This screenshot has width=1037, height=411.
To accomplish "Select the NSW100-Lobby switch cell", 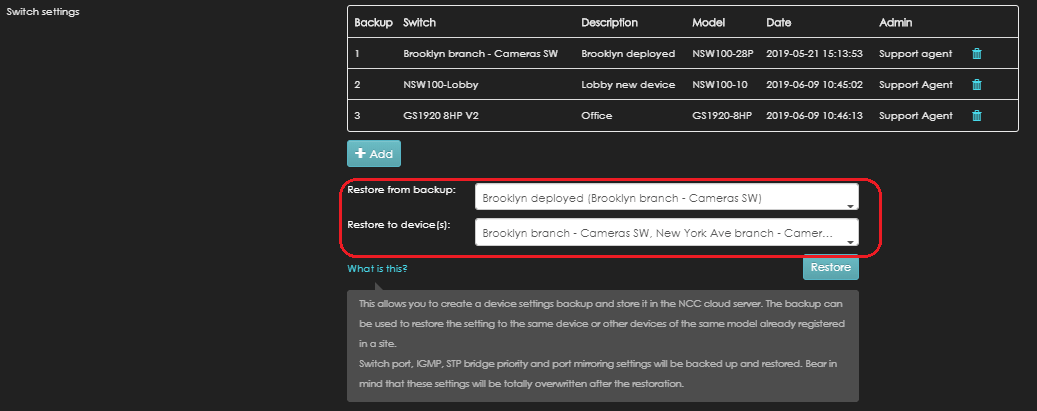I will tap(440, 85).
